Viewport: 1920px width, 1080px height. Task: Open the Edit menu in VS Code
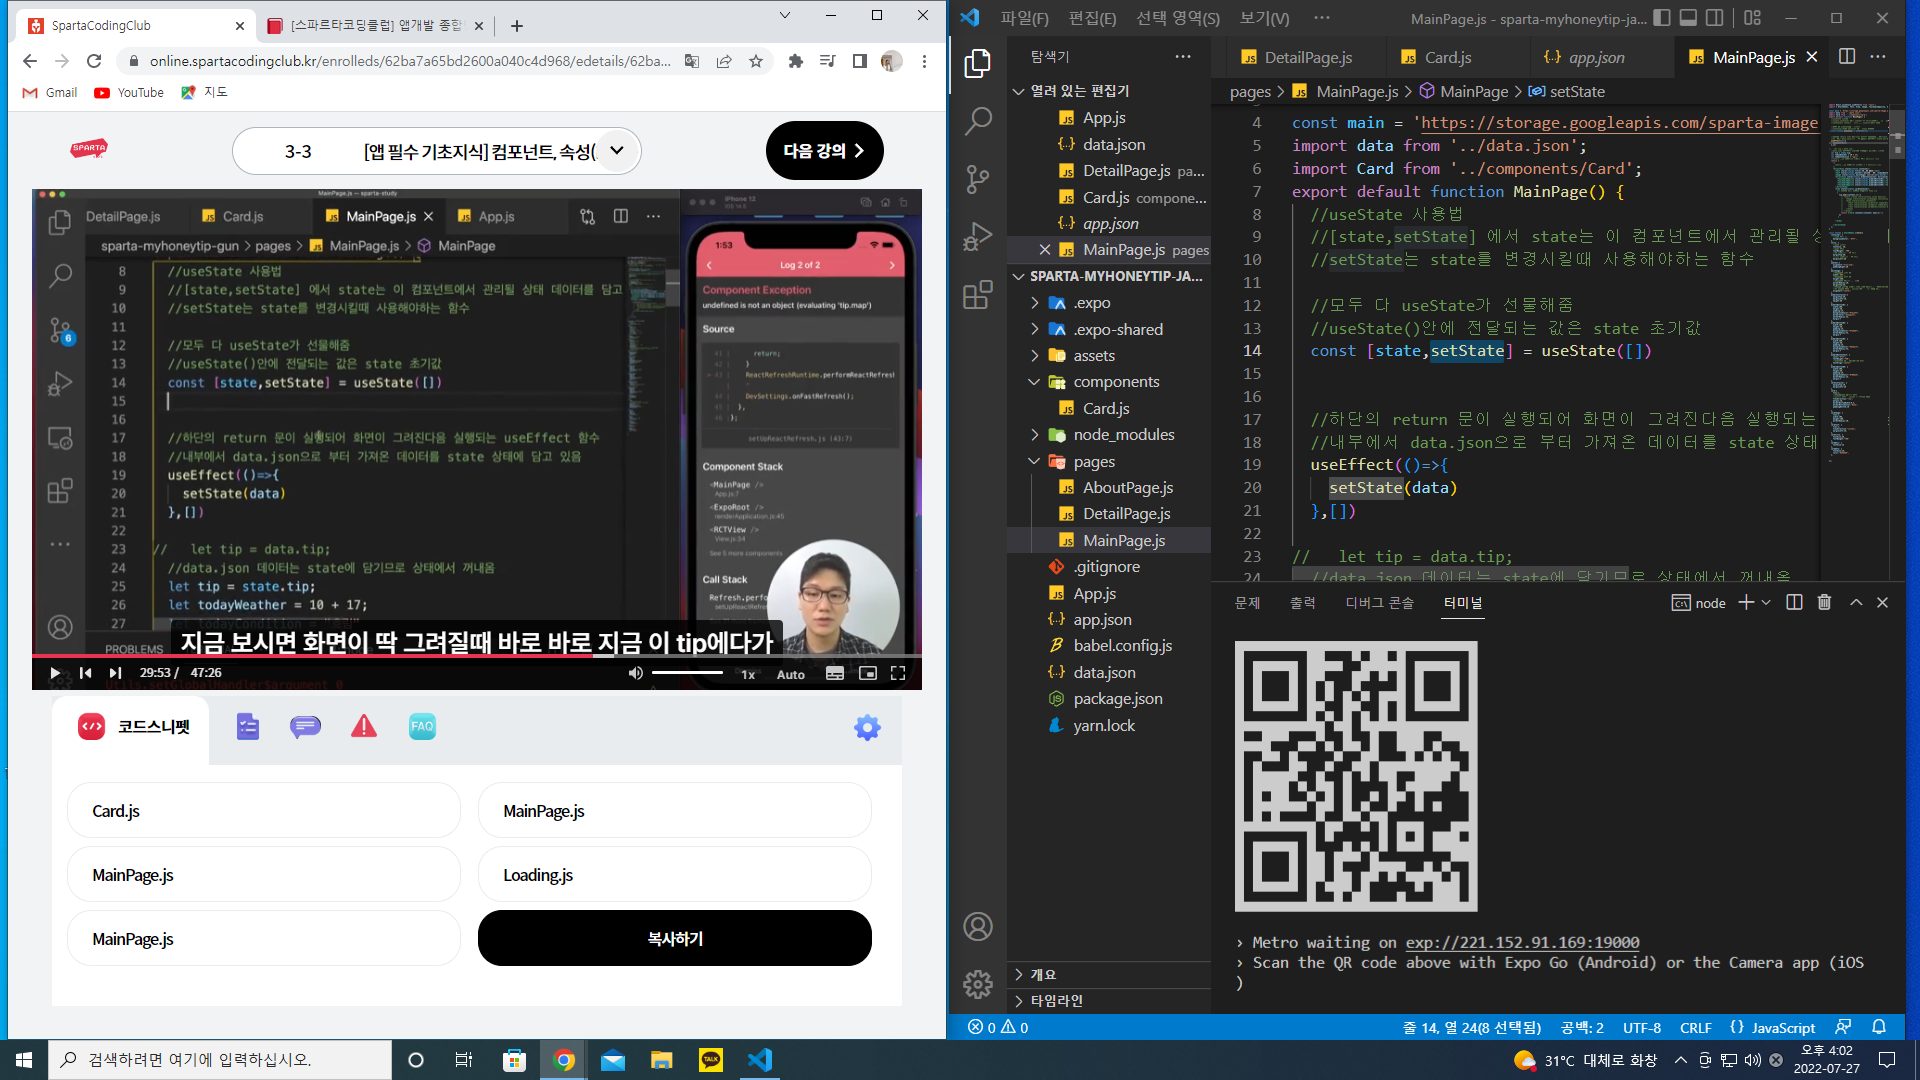tap(1092, 18)
